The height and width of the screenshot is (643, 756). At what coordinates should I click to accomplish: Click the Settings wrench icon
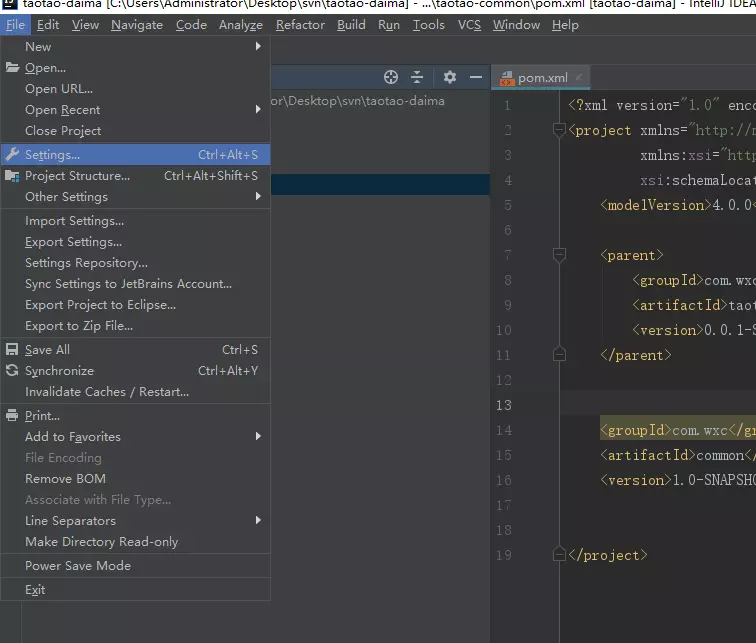(12, 154)
